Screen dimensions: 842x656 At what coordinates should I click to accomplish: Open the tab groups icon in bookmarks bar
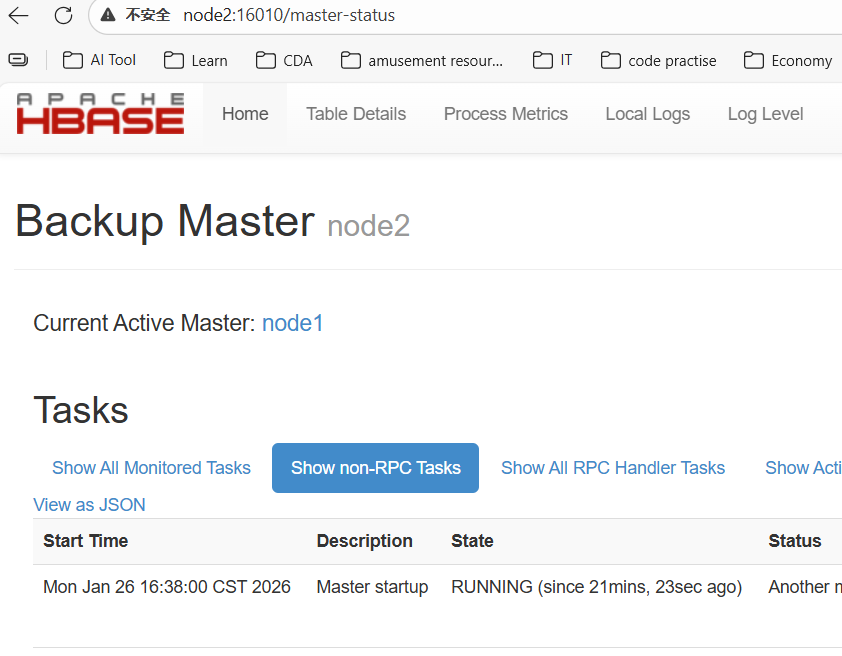(x=18, y=60)
